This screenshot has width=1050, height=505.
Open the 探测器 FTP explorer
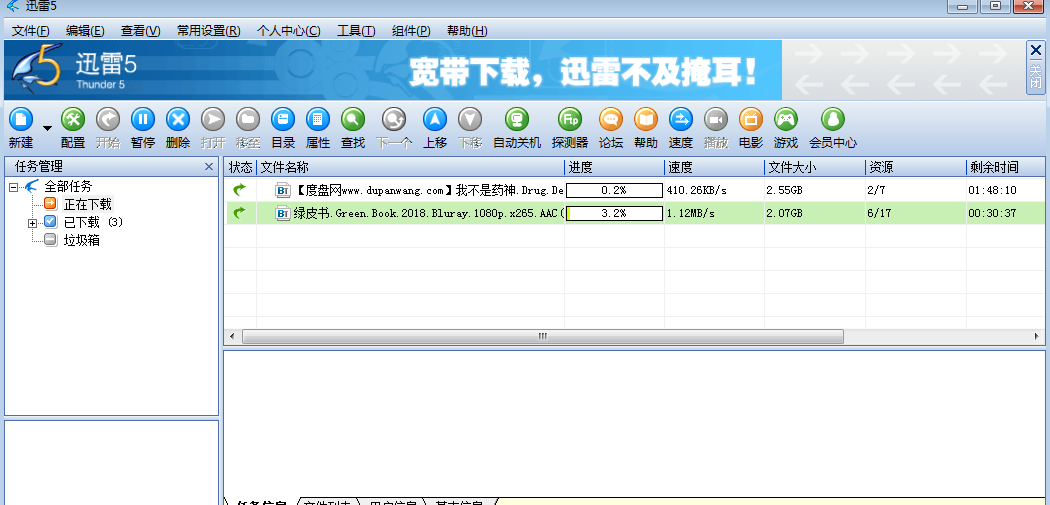pos(570,121)
